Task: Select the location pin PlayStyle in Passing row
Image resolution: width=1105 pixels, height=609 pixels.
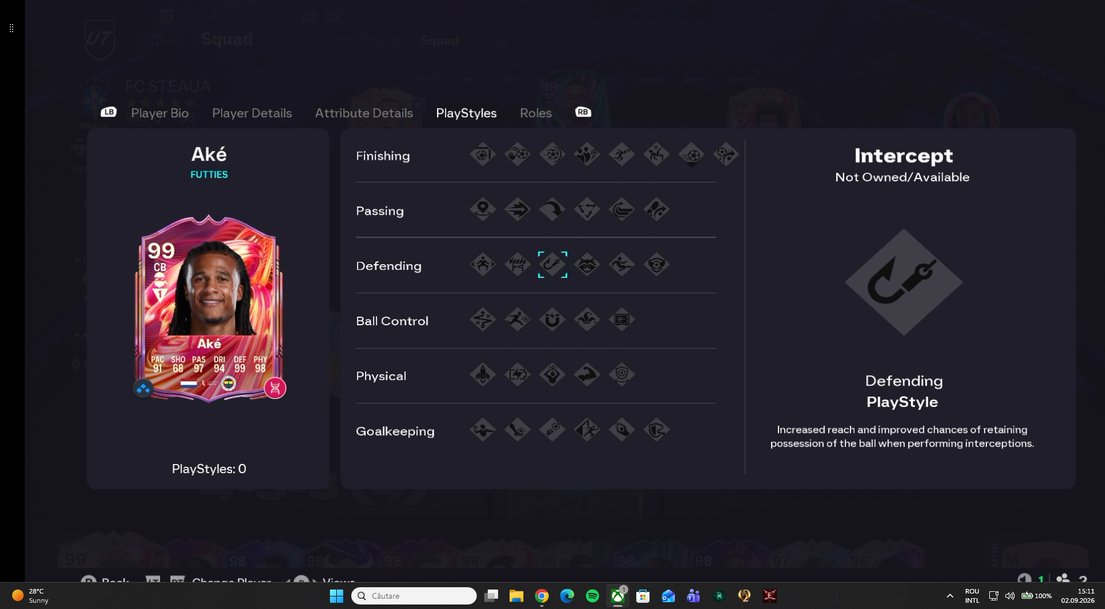Action: coord(483,209)
